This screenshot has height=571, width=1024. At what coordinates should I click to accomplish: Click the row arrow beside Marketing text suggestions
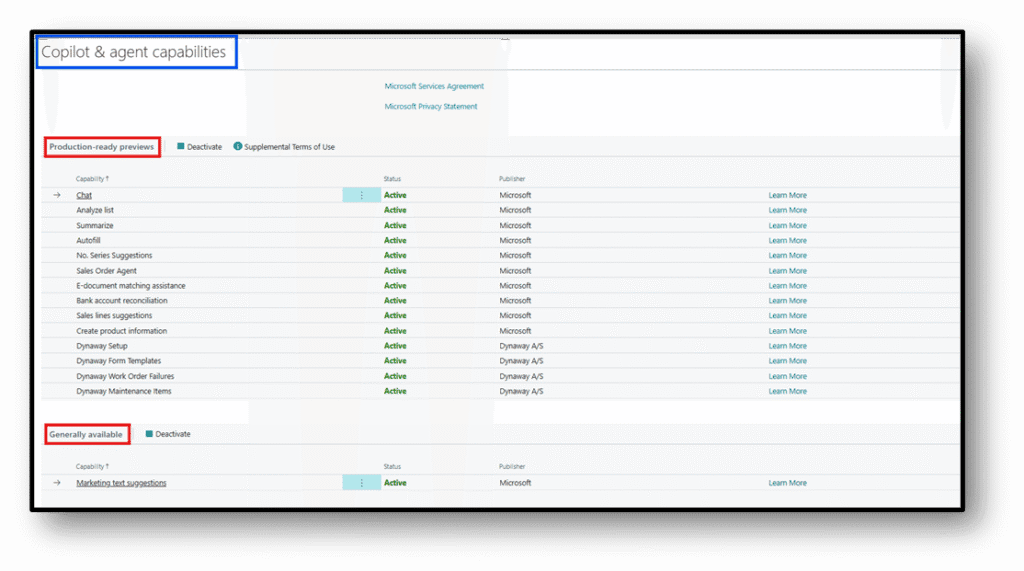(57, 483)
